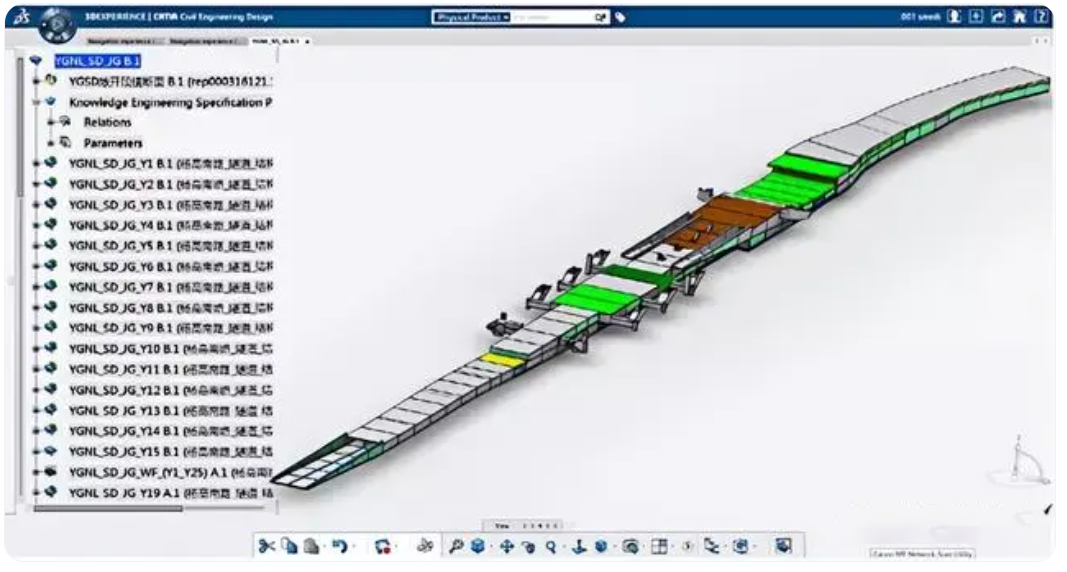Viewport: 1067px width, 572px height.
Task: Select the Pan arrows tool
Action: coord(505,546)
